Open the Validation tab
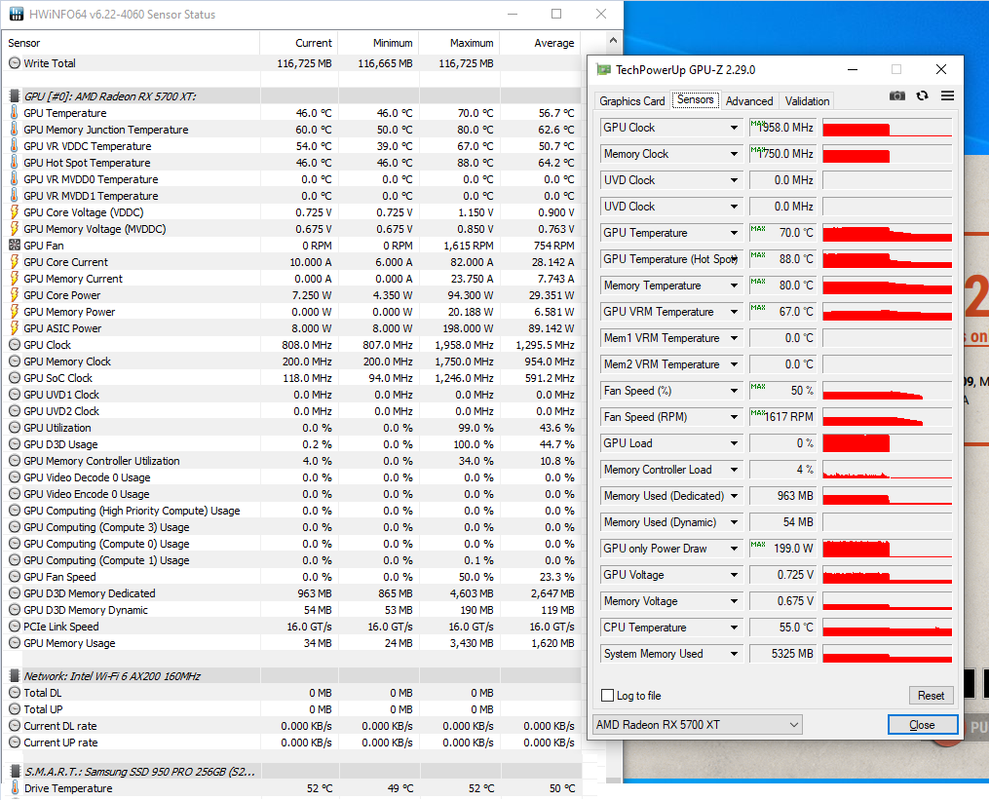 click(807, 101)
